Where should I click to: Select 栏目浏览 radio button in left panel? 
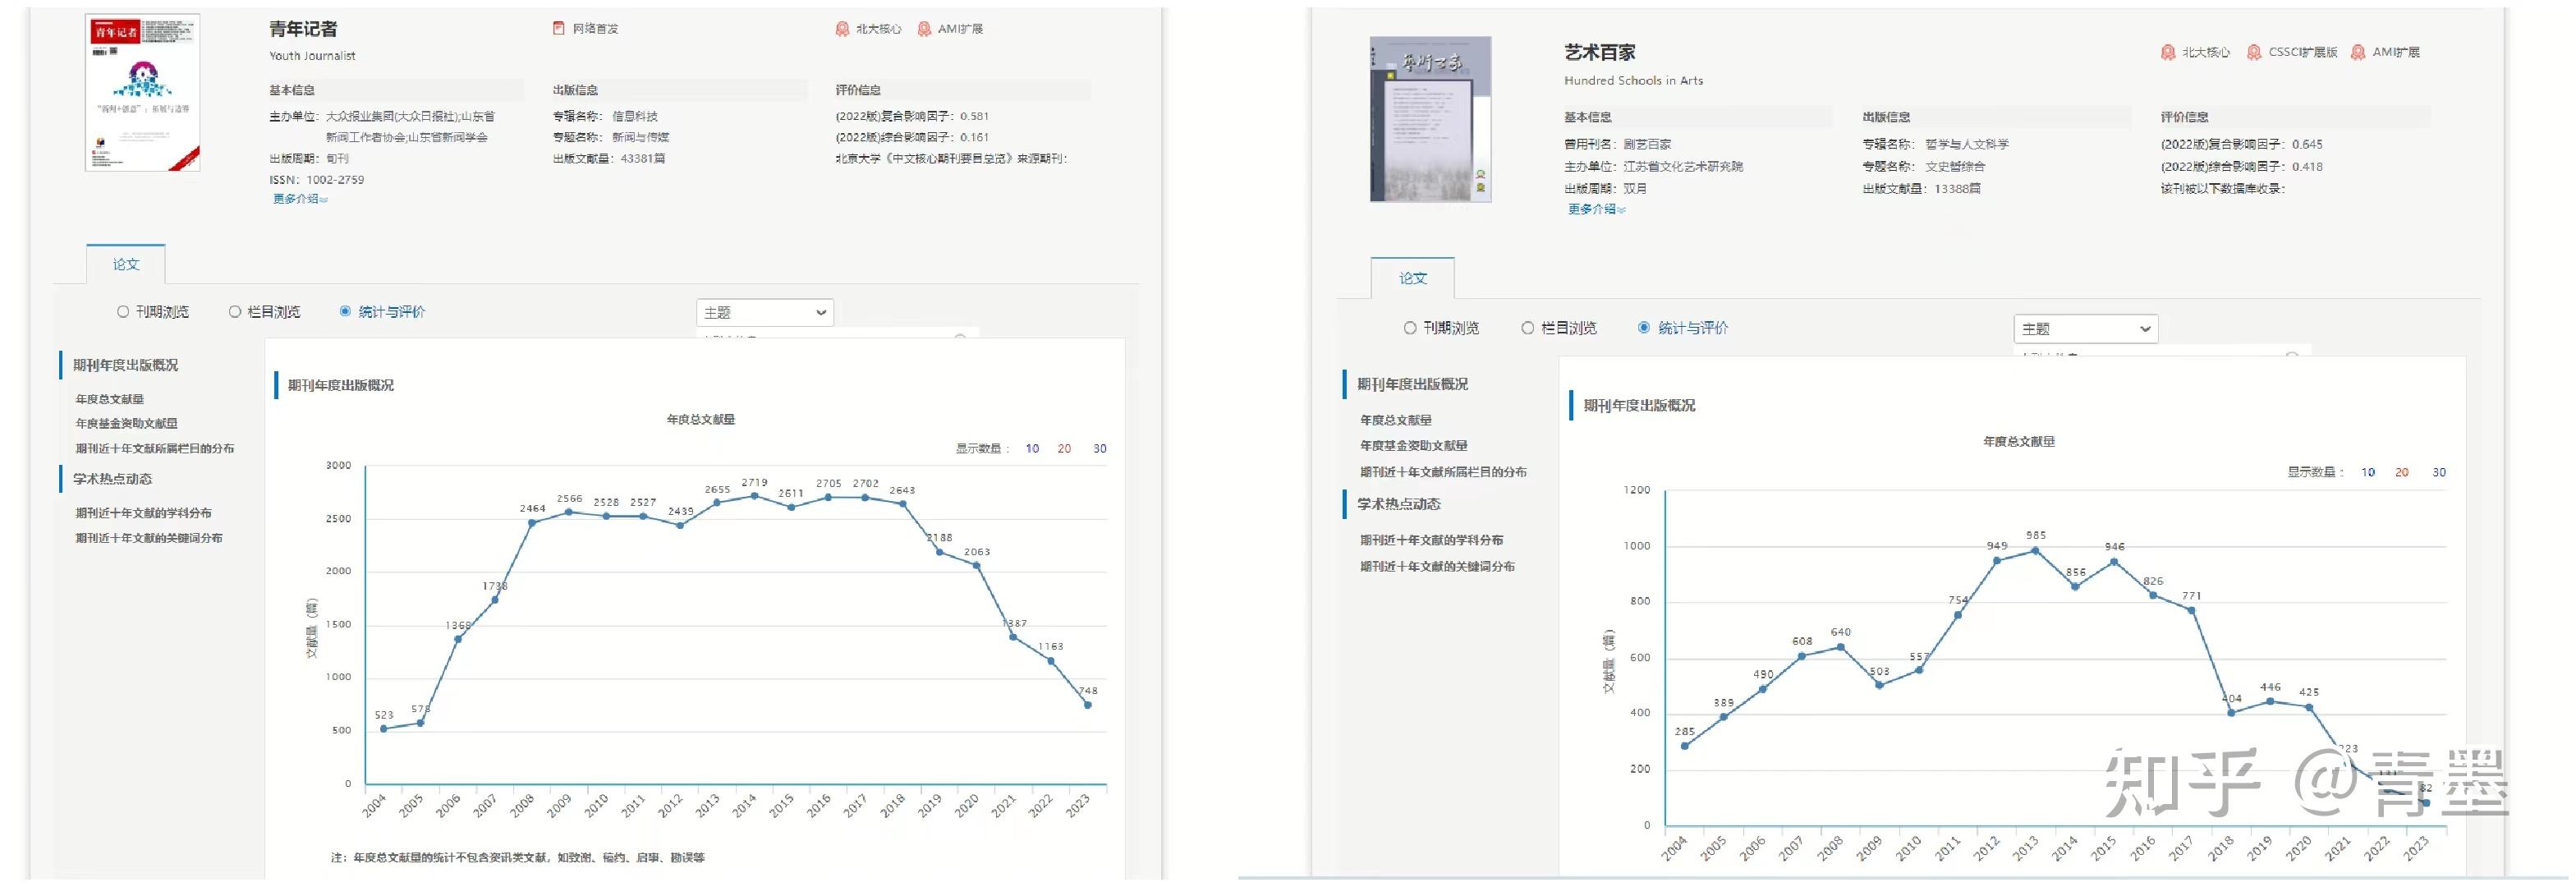pos(235,312)
